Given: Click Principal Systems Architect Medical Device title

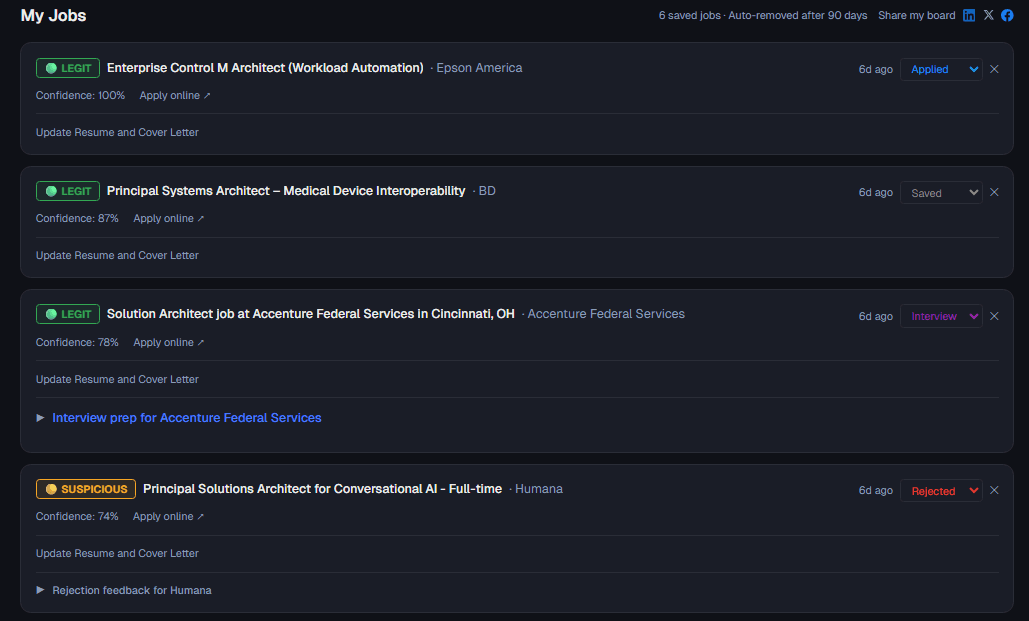Looking at the screenshot, I should click(x=286, y=191).
